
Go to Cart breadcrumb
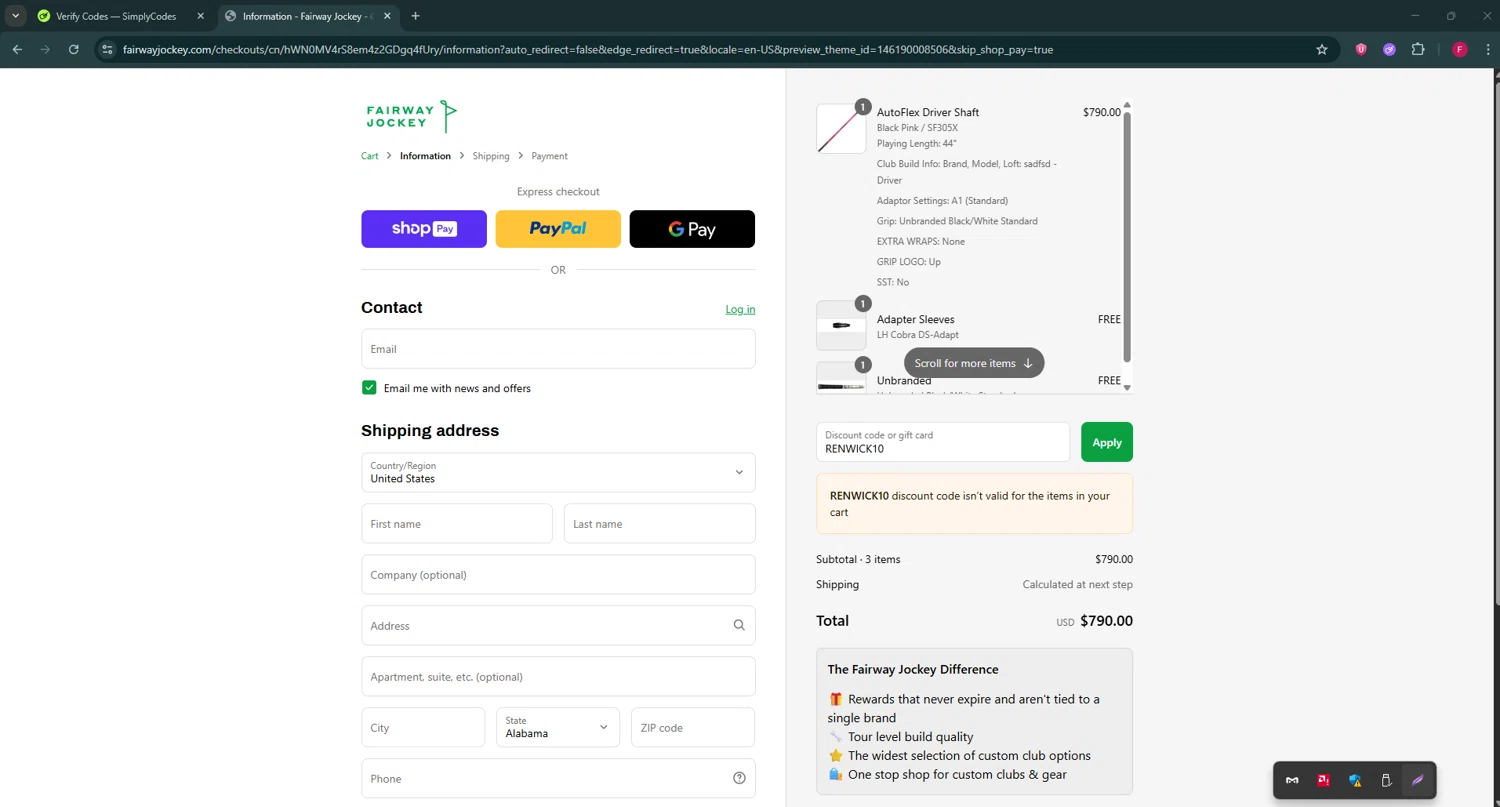[x=370, y=156]
